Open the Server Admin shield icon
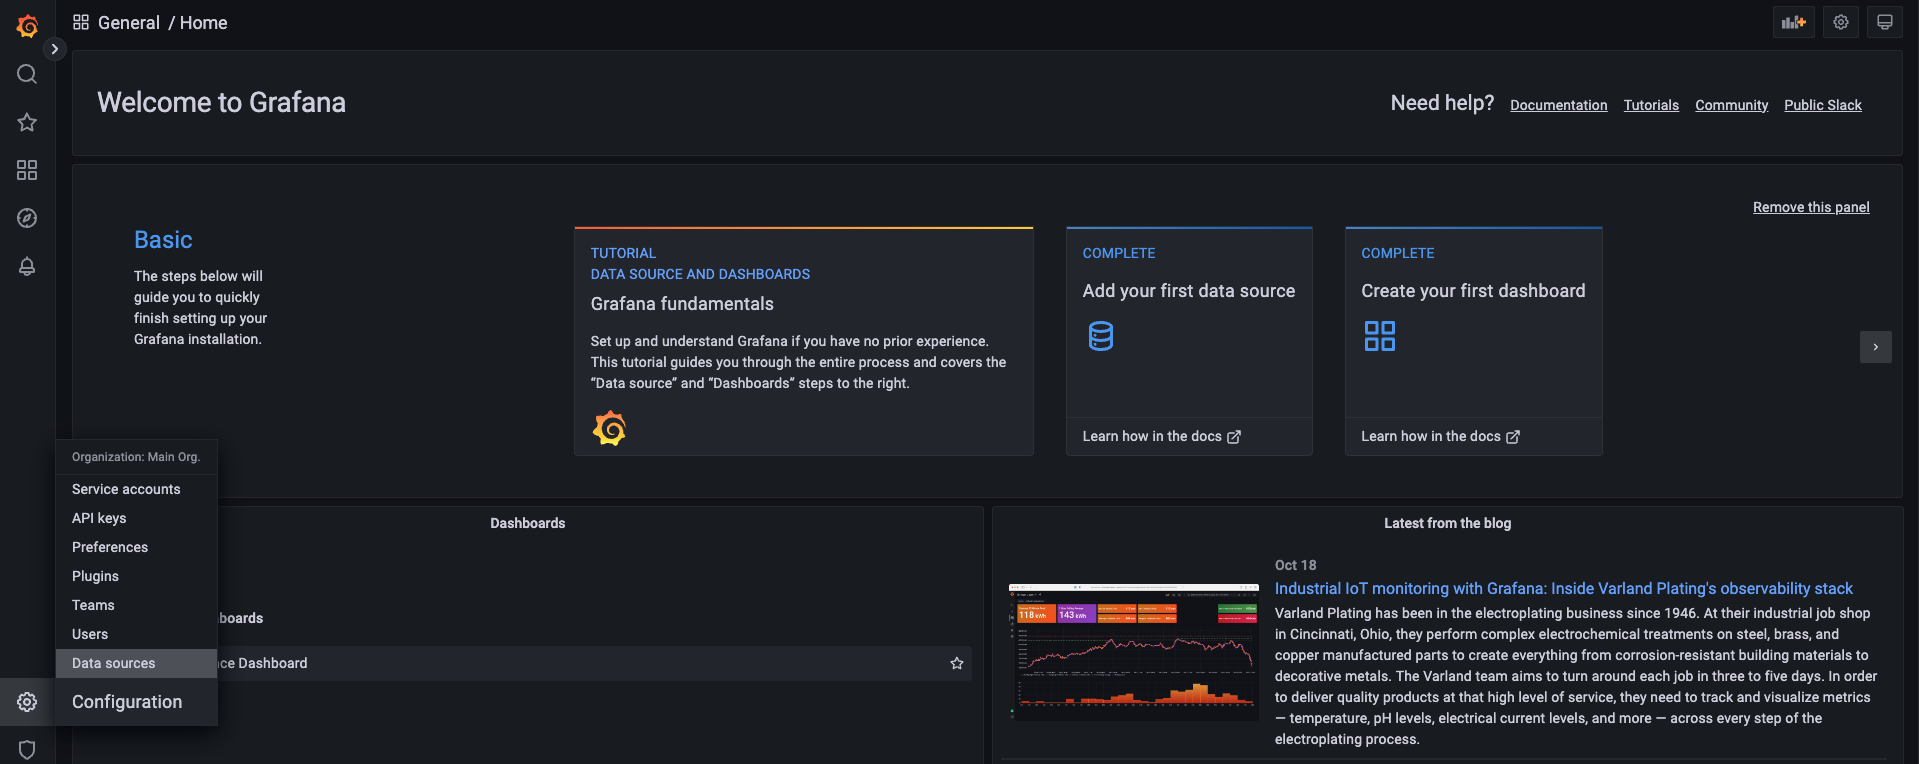Viewport: 1919px width, 764px height. [27, 749]
